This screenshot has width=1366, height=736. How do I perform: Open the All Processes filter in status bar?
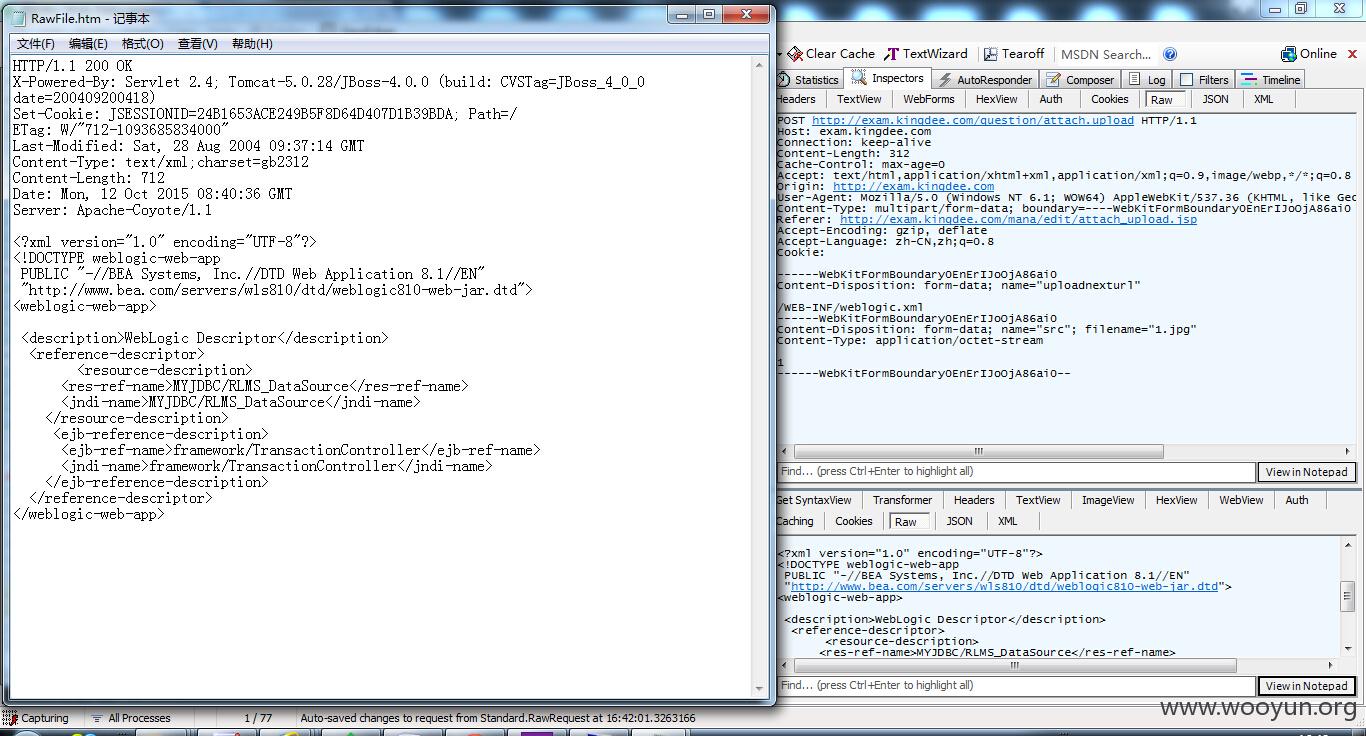[x=131, y=718]
